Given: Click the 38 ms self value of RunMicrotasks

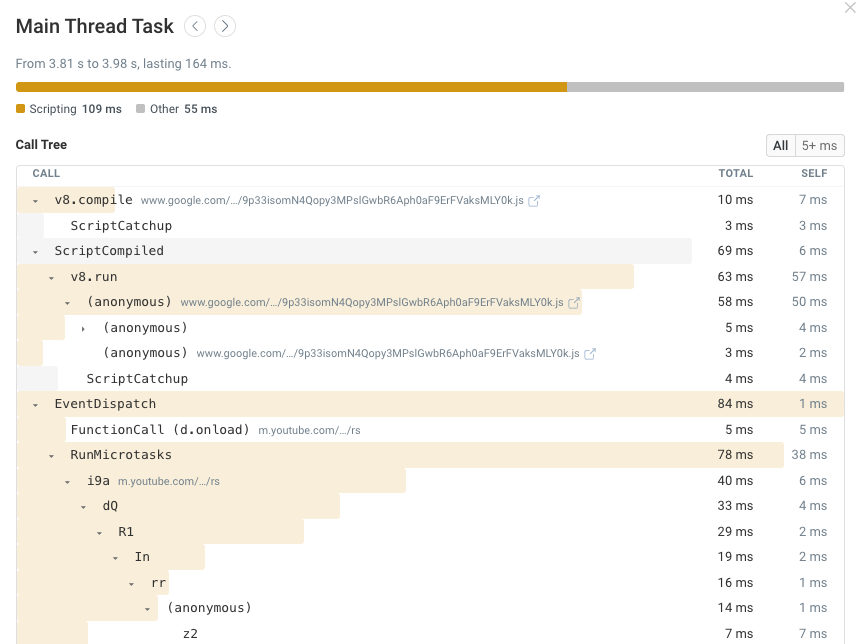Looking at the screenshot, I should (809, 455).
